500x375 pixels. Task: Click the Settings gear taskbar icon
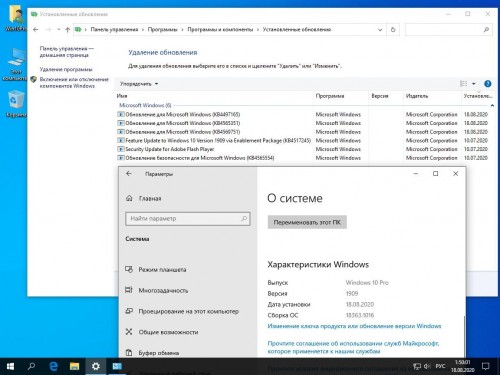[x=96, y=366]
